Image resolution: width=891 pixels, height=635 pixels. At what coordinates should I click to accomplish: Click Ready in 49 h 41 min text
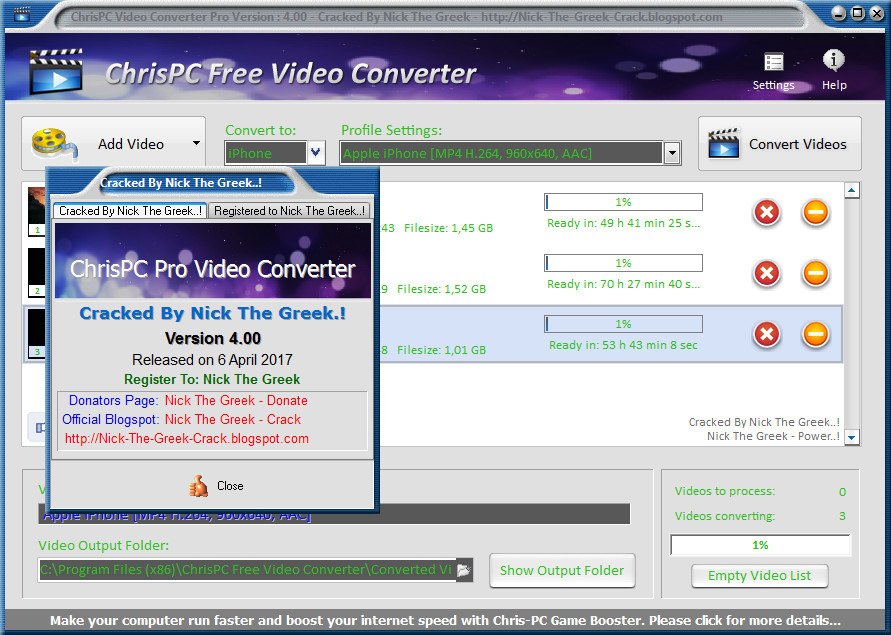(x=623, y=223)
